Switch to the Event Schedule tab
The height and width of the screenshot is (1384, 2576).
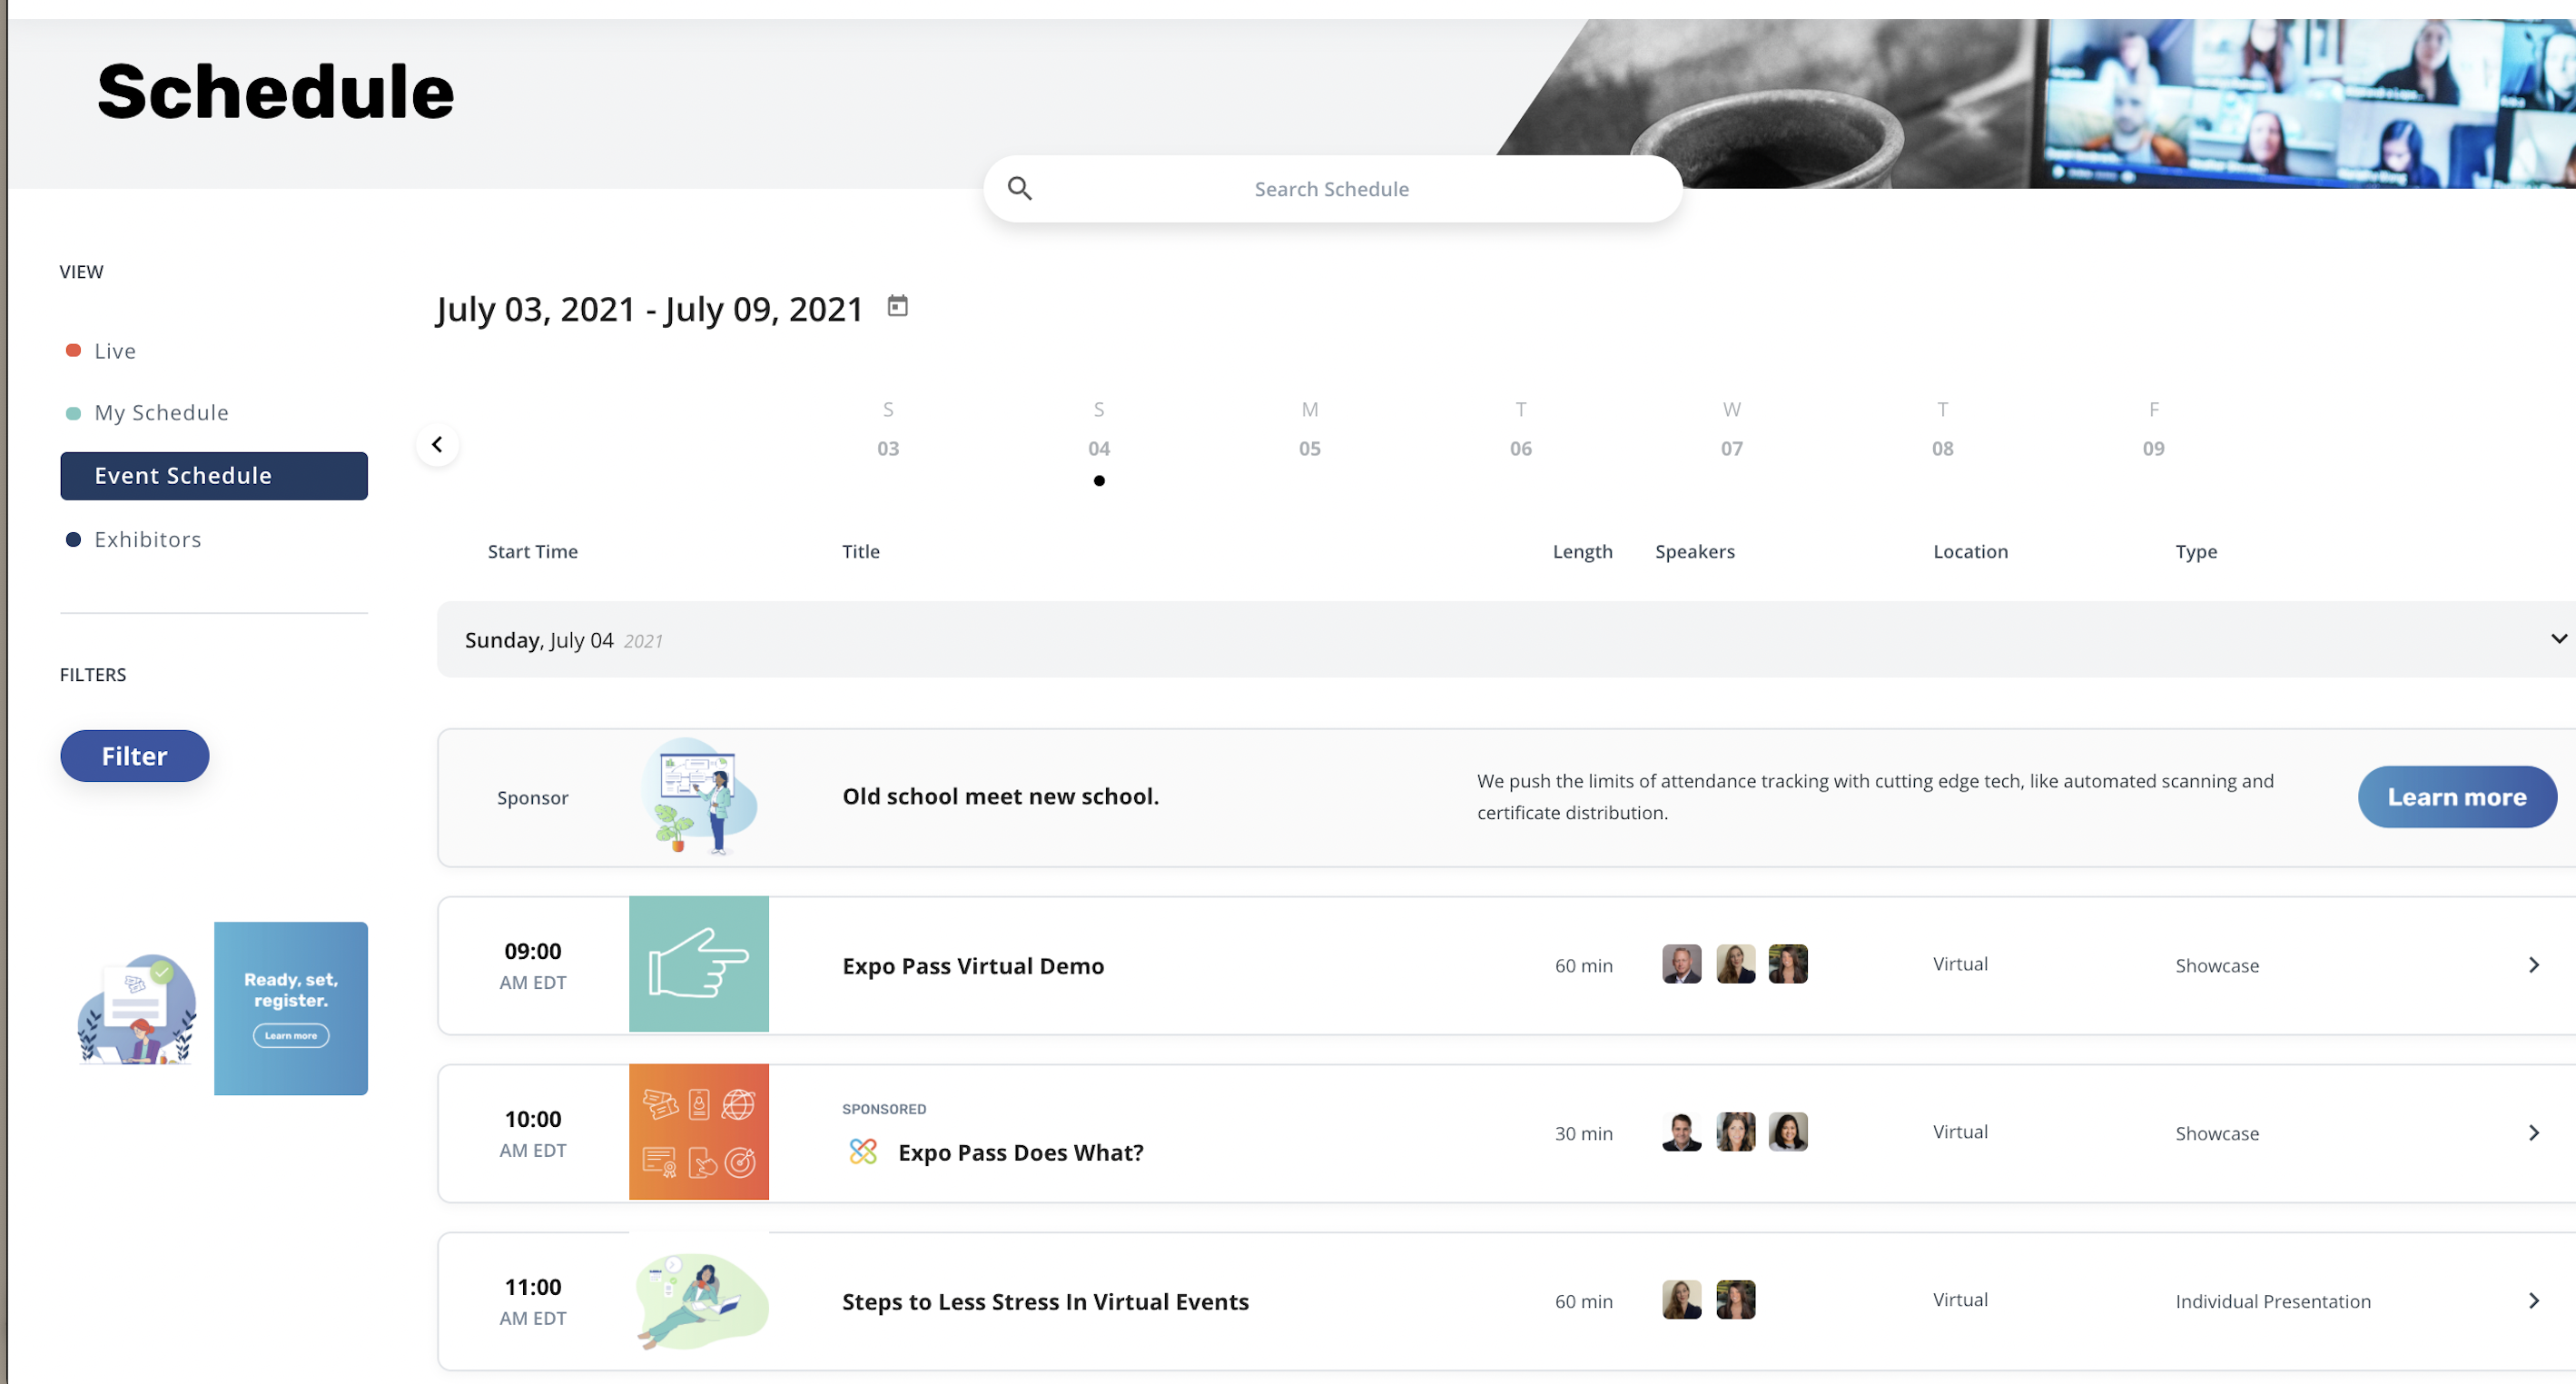[213, 476]
